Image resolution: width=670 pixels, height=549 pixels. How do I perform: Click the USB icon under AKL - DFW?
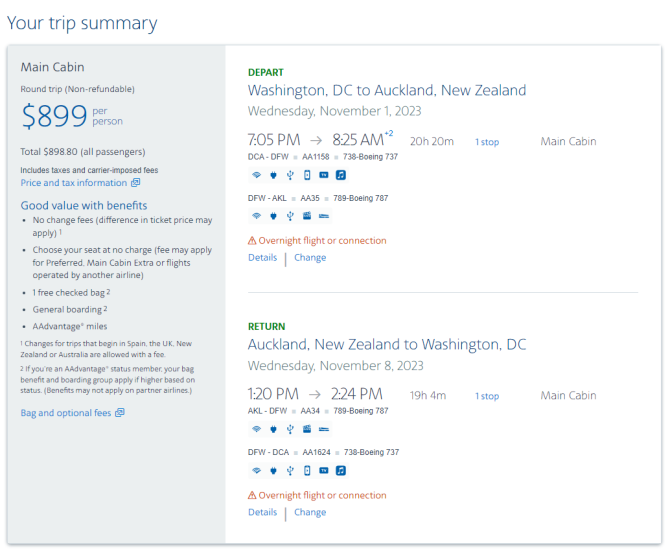tap(290, 429)
